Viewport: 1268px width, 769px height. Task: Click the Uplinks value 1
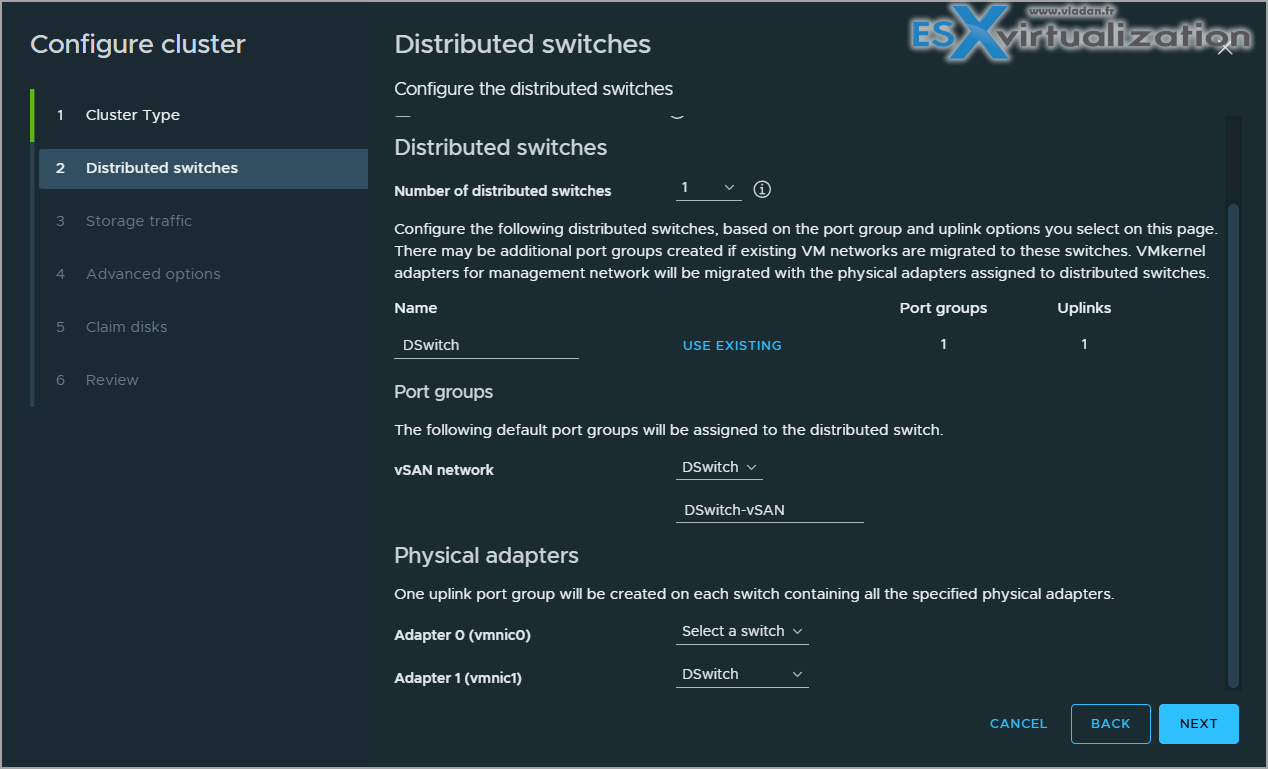tap(1084, 344)
